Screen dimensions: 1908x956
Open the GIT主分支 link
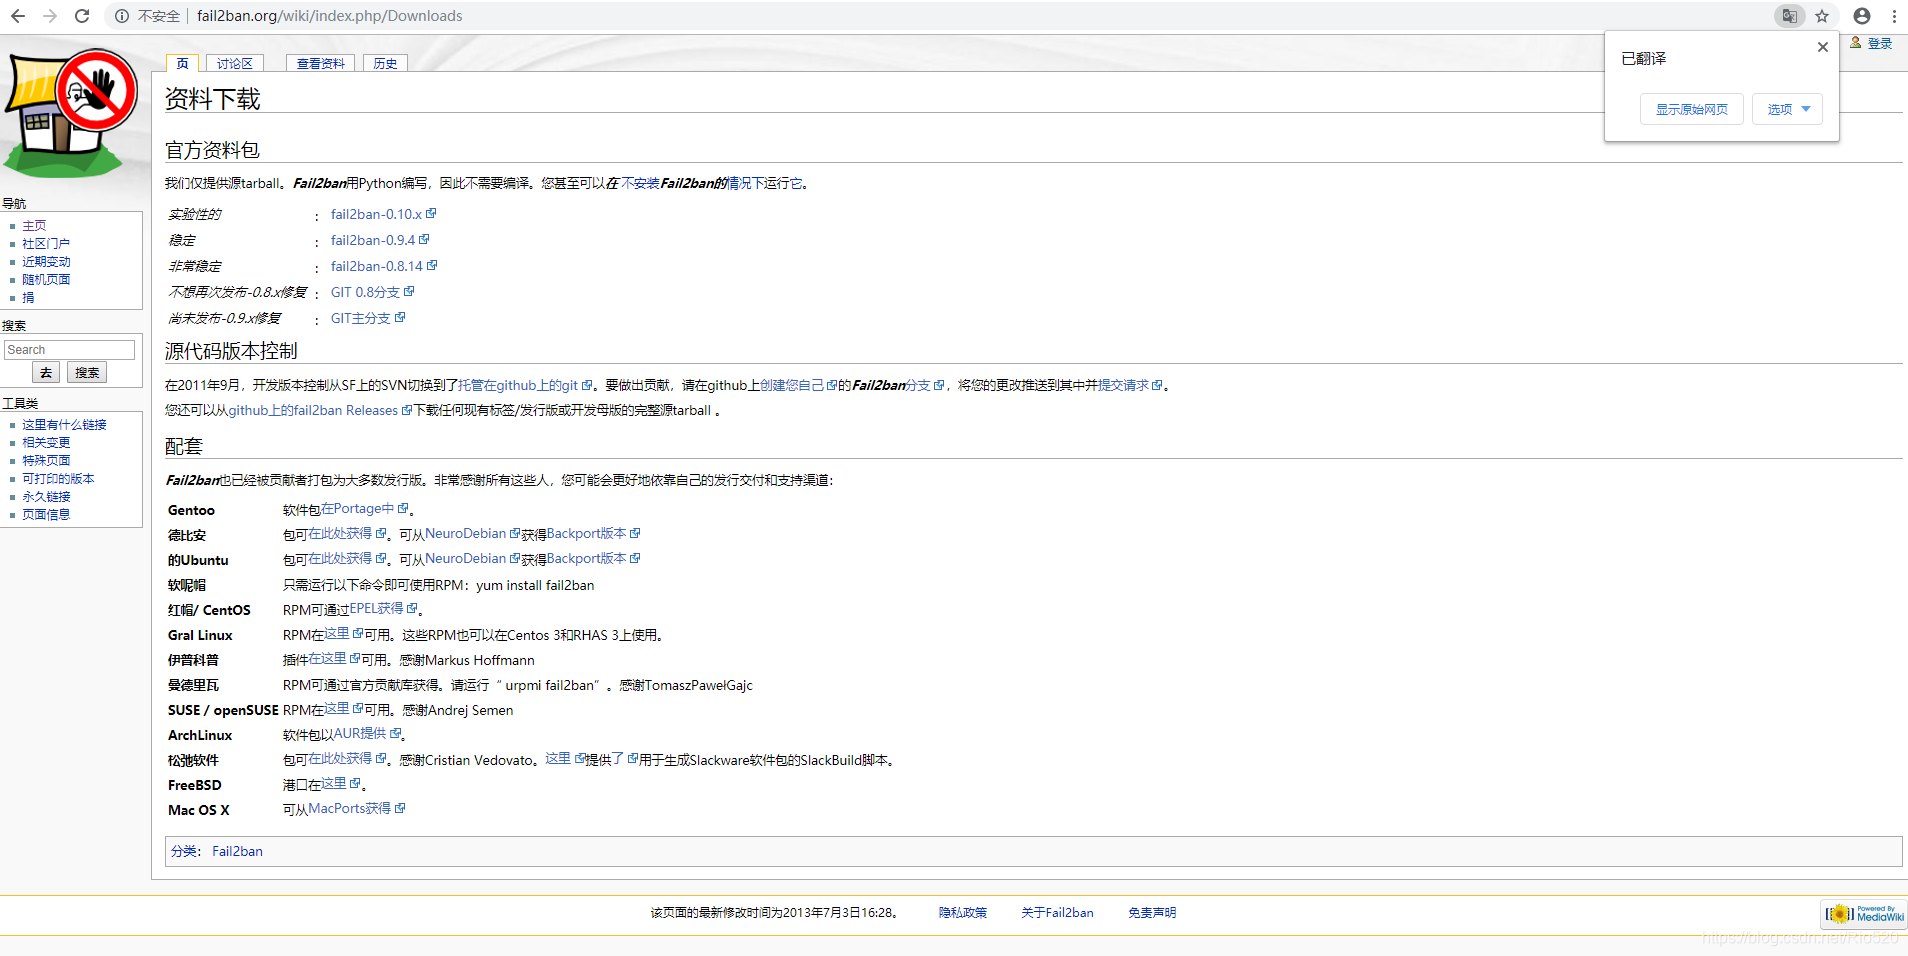click(x=361, y=318)
